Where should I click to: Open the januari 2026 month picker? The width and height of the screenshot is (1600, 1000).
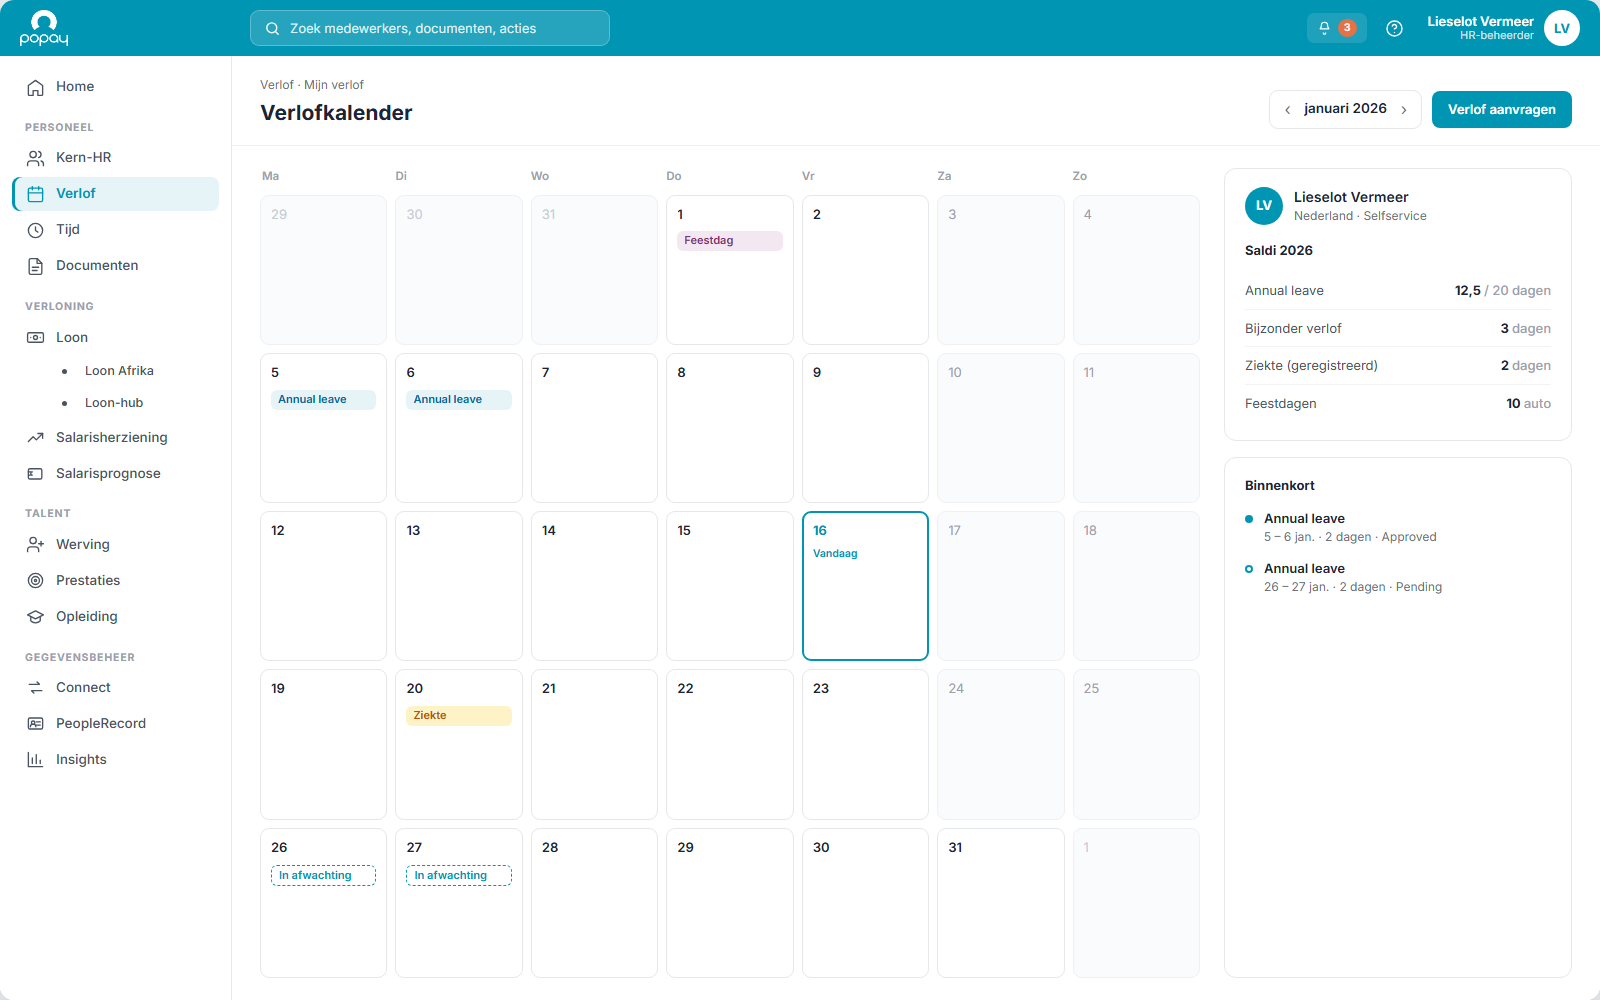coord(1345,109)
